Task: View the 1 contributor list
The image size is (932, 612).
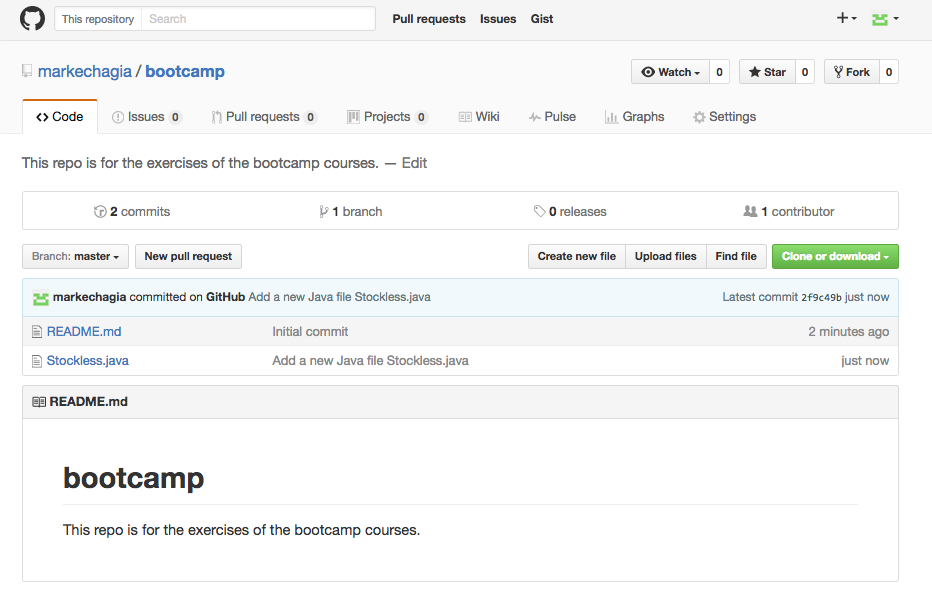Action: (x=789, y=212)
